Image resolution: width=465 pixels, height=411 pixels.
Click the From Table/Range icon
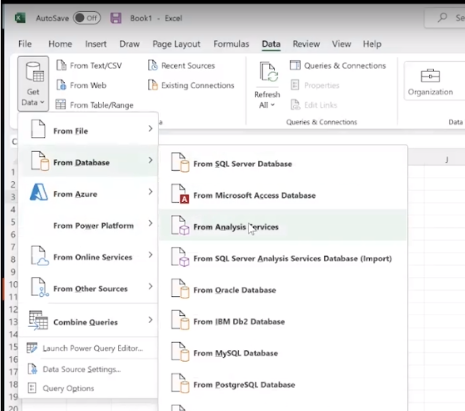point(61,105)
